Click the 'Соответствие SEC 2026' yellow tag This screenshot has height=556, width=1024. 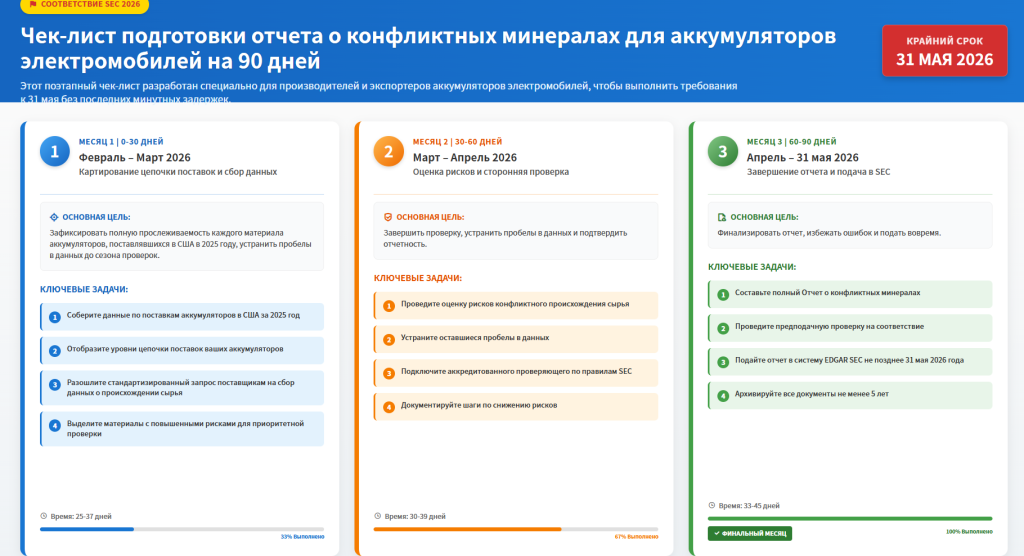[x=84, y=5]
